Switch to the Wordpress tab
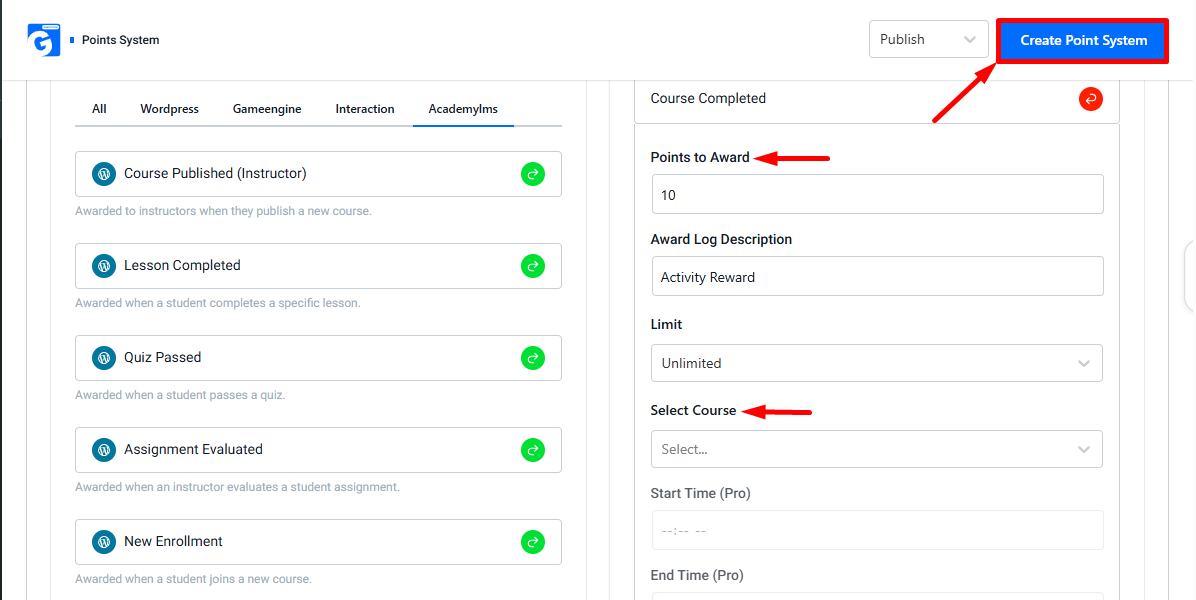This screenshot has width=1196, height=600. point(169,109)
